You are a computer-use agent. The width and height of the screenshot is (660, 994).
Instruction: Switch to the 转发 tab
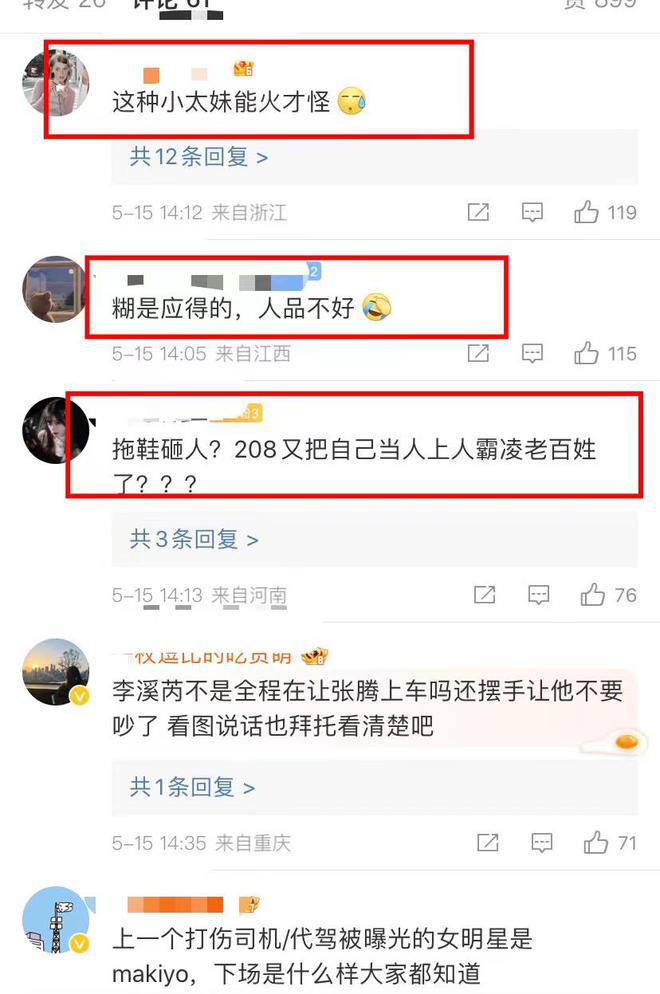[63, 5]
